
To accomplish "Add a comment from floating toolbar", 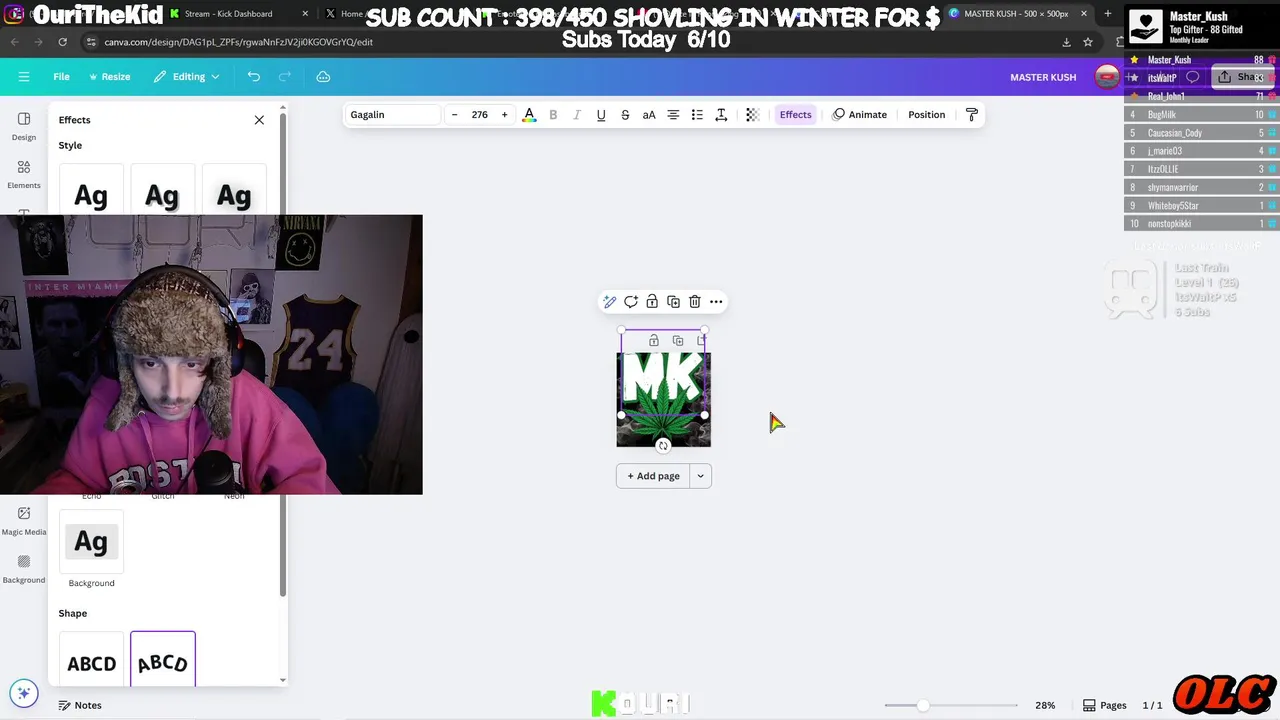I will [x=631, y=302].
